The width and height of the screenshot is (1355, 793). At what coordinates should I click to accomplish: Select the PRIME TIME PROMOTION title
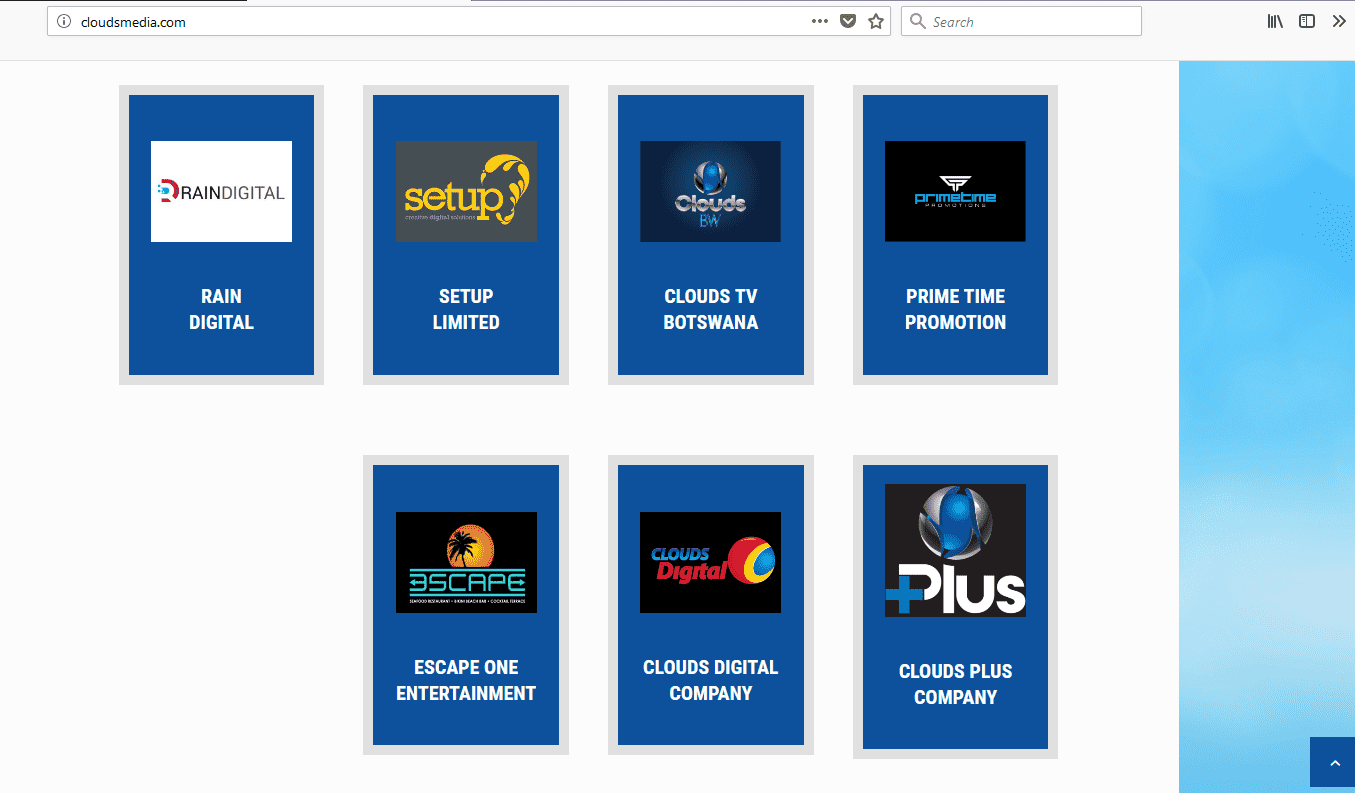coord(955,309)
